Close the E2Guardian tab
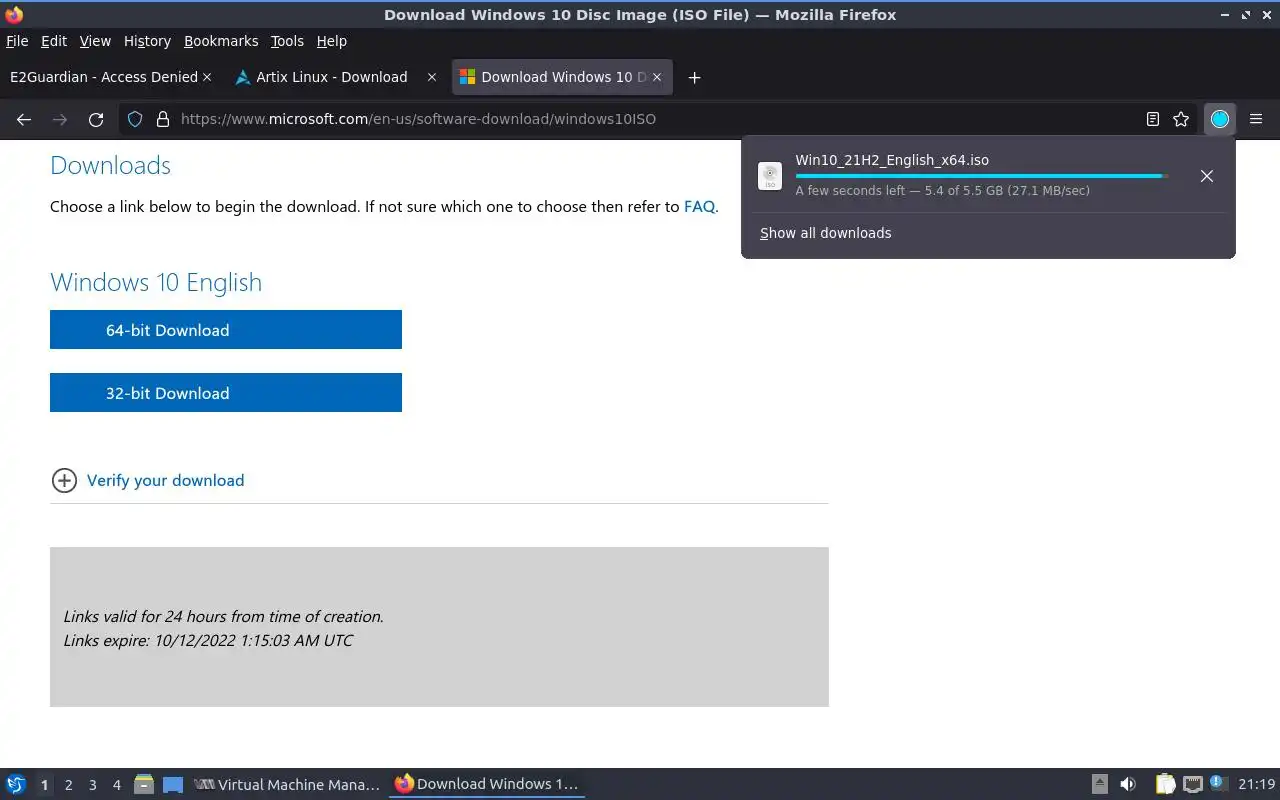Viewport: 1280px width, 800px height. click(207, 77)
